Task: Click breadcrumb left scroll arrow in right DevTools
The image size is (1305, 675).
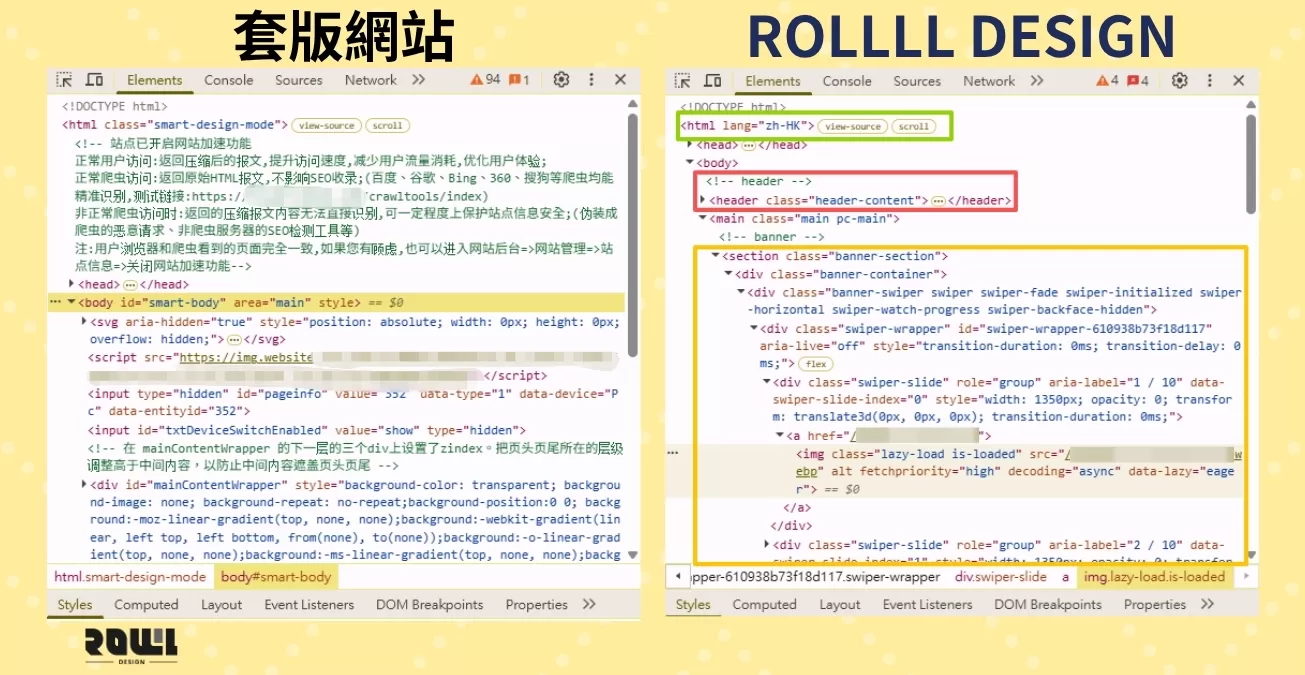Action: 680,577
